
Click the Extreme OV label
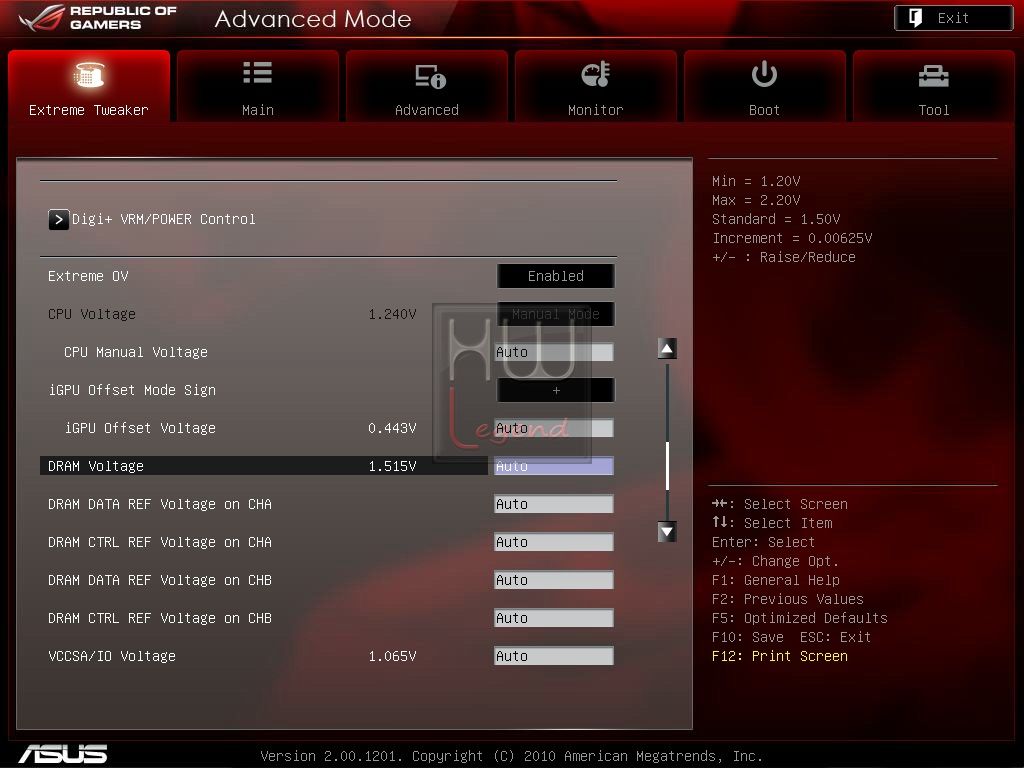(88, 276)
